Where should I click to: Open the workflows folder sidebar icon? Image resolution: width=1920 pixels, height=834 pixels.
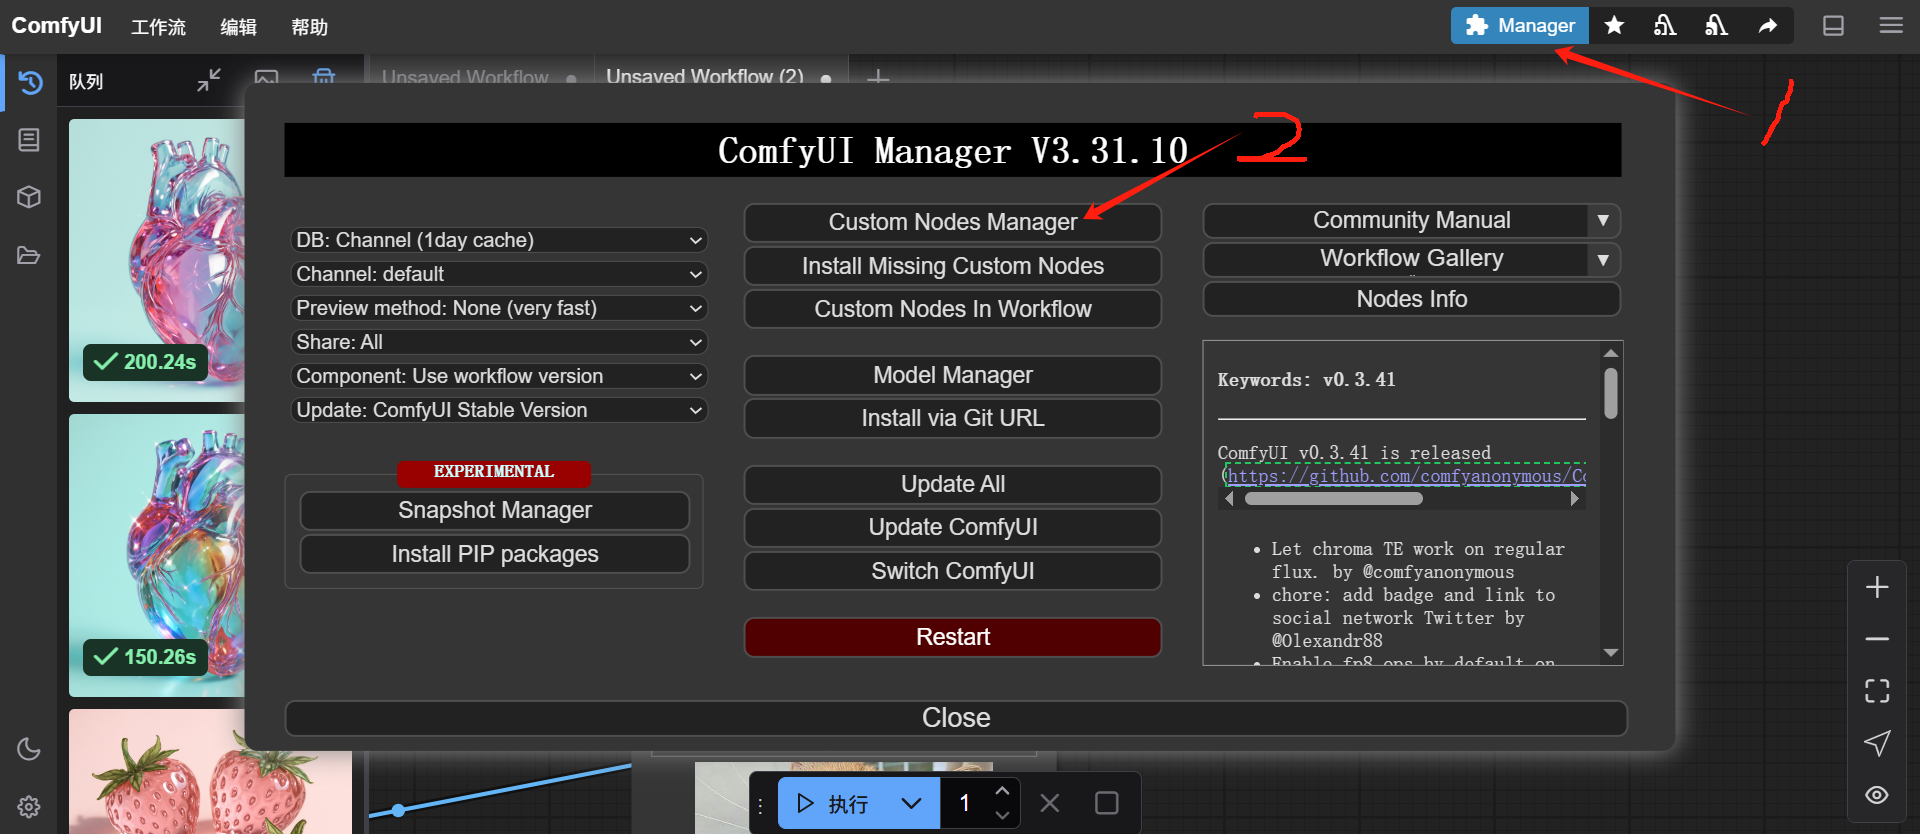29,256
